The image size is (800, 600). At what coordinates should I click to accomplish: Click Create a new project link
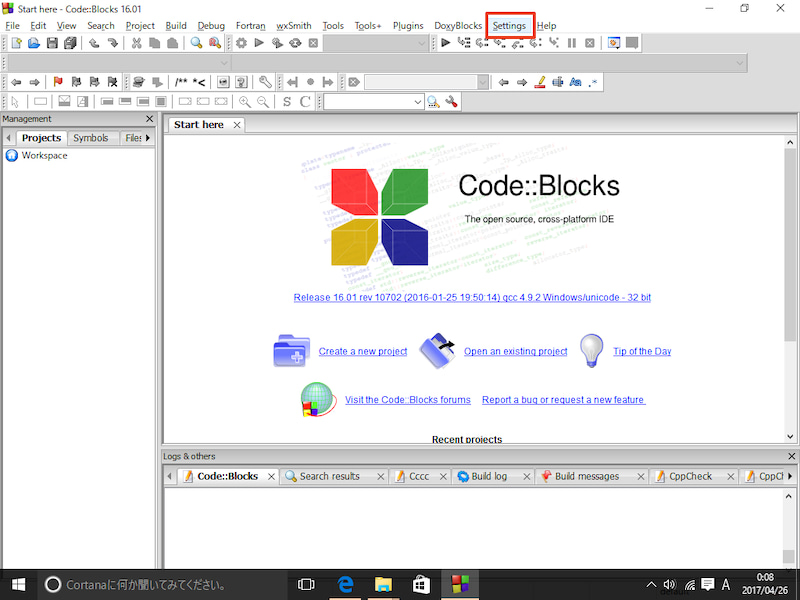point(363,351)
